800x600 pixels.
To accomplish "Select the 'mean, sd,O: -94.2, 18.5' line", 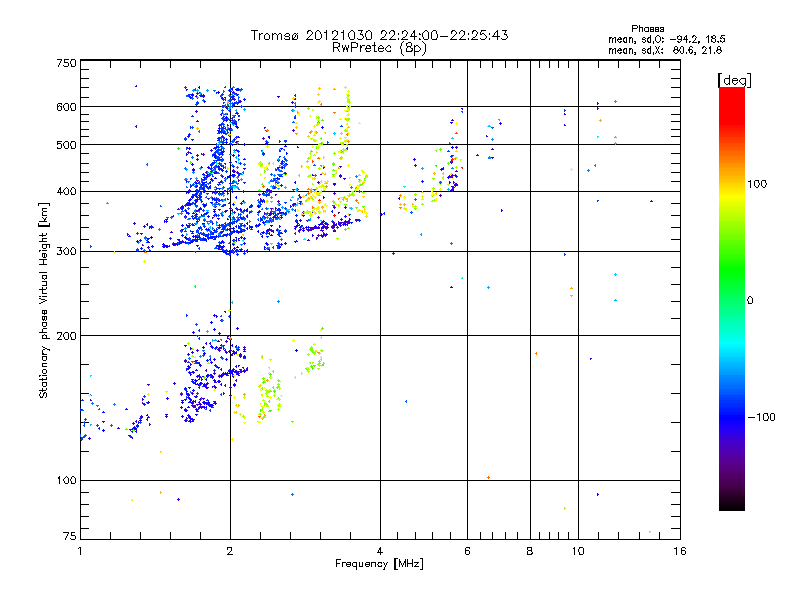I will tap(666, 40).
